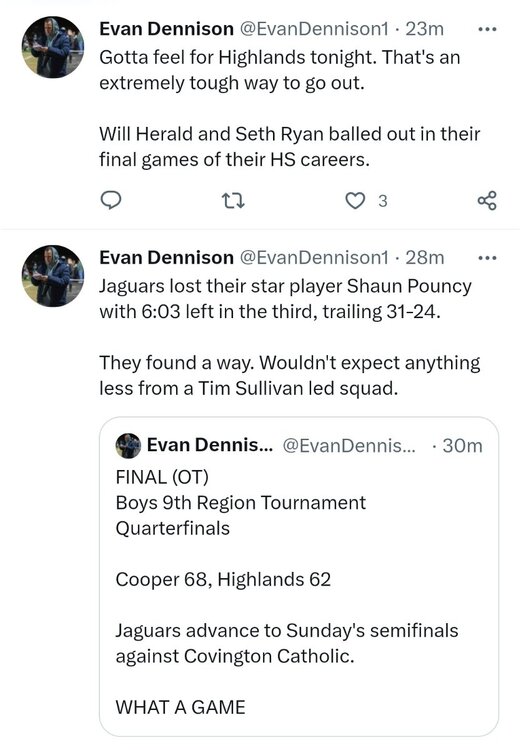This screenshot has height=750, width=521.
Task: Open more options on the 23m tweet
Action: pyautogui.click(x=488, y=29)
